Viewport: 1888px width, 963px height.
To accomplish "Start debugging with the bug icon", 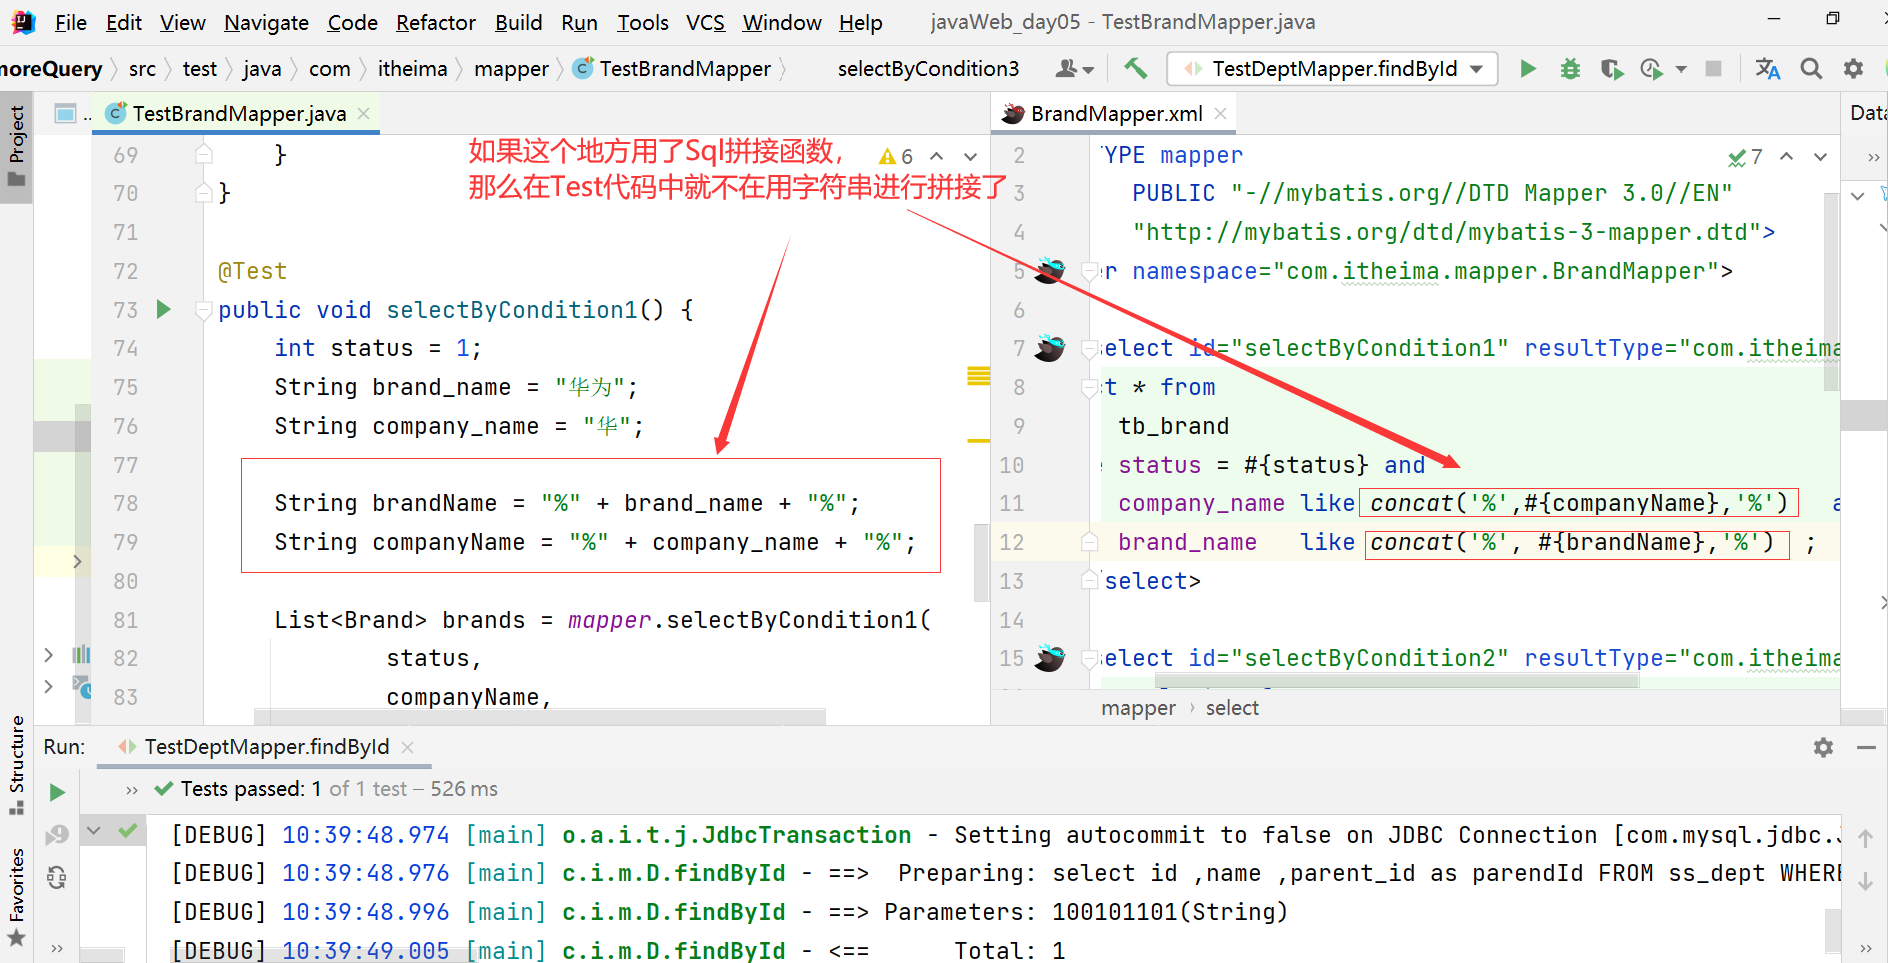I will (1570, 68).
